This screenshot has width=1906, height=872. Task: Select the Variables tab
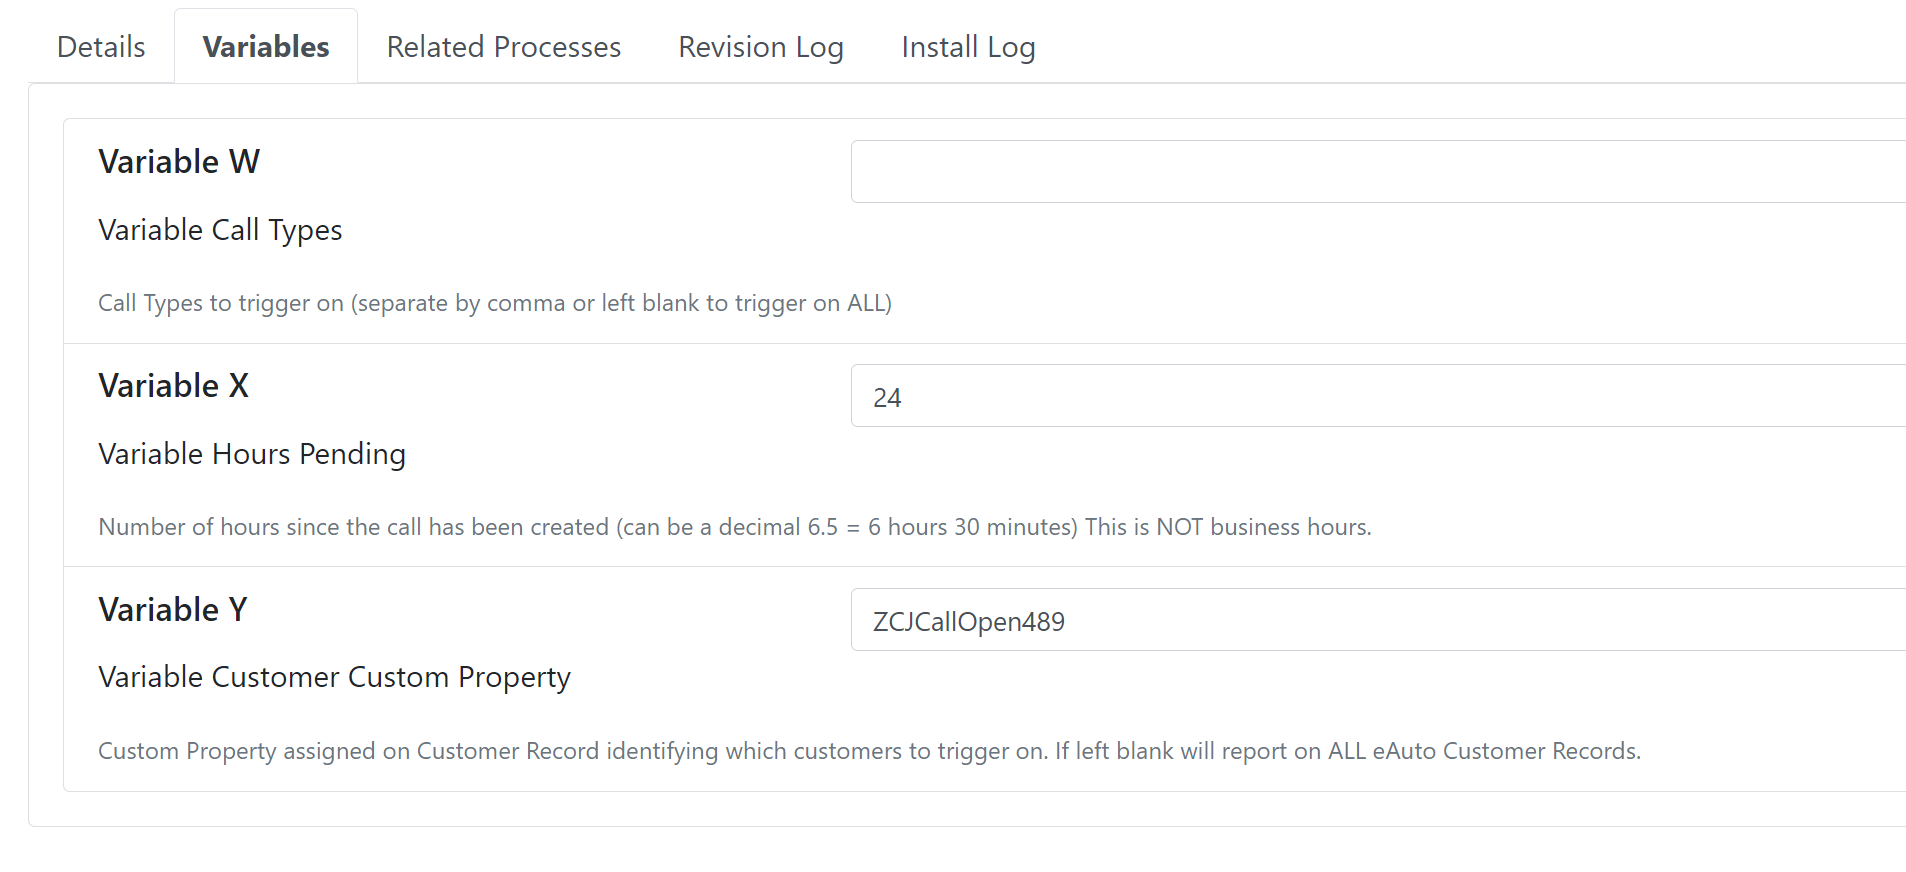pos(266,47)
